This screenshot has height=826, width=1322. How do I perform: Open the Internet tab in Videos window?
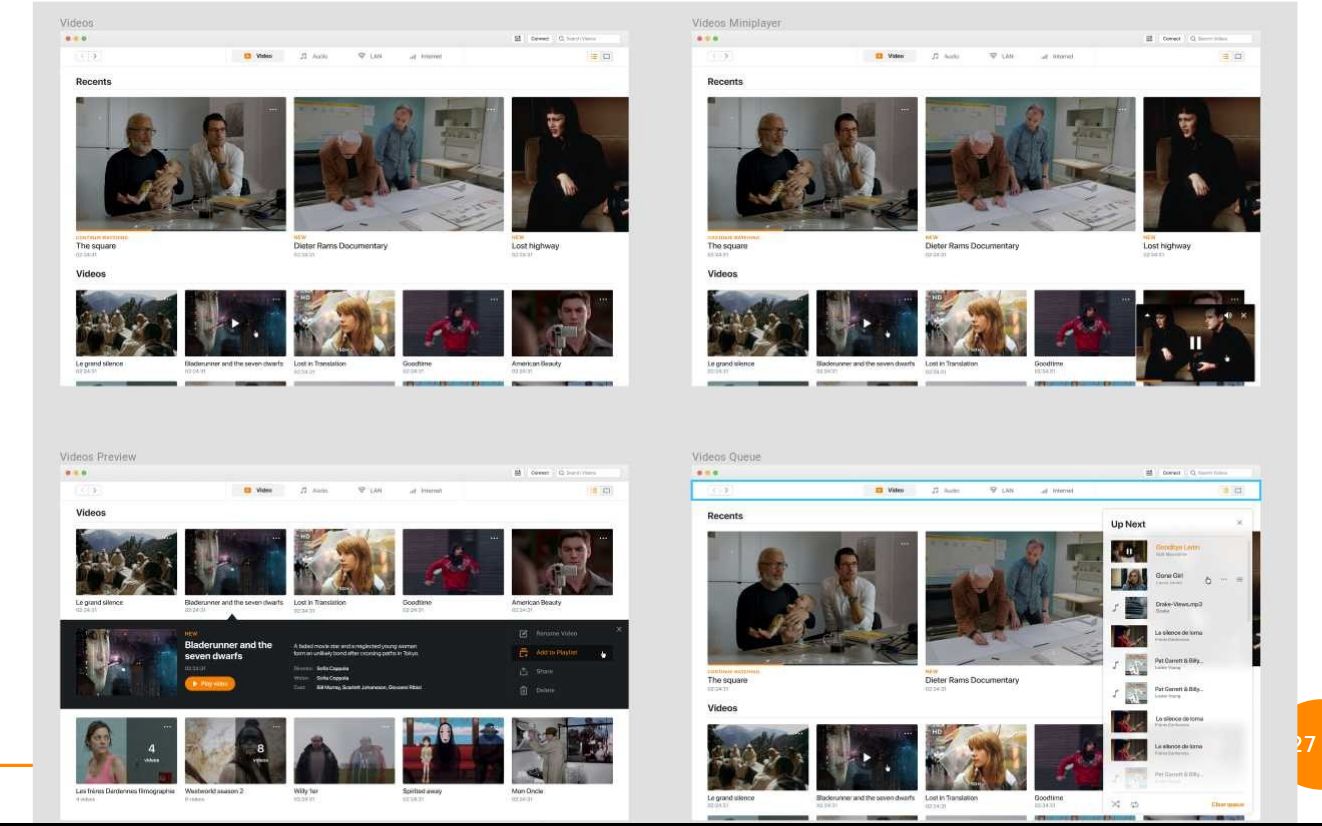pos(425,56)
